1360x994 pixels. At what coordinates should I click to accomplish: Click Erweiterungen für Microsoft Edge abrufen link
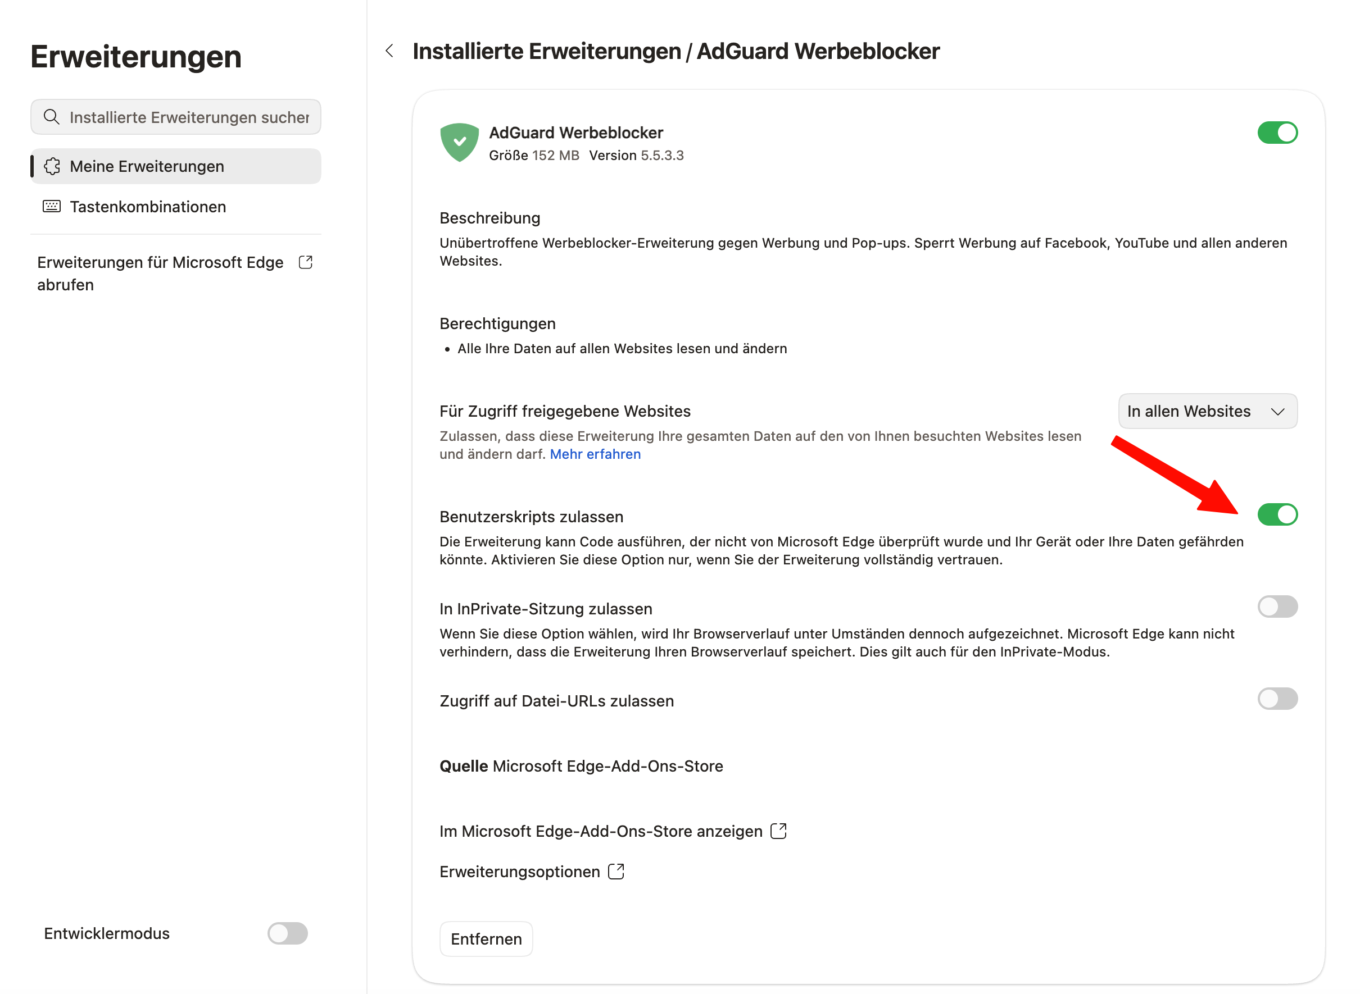(x=175, y=273)
